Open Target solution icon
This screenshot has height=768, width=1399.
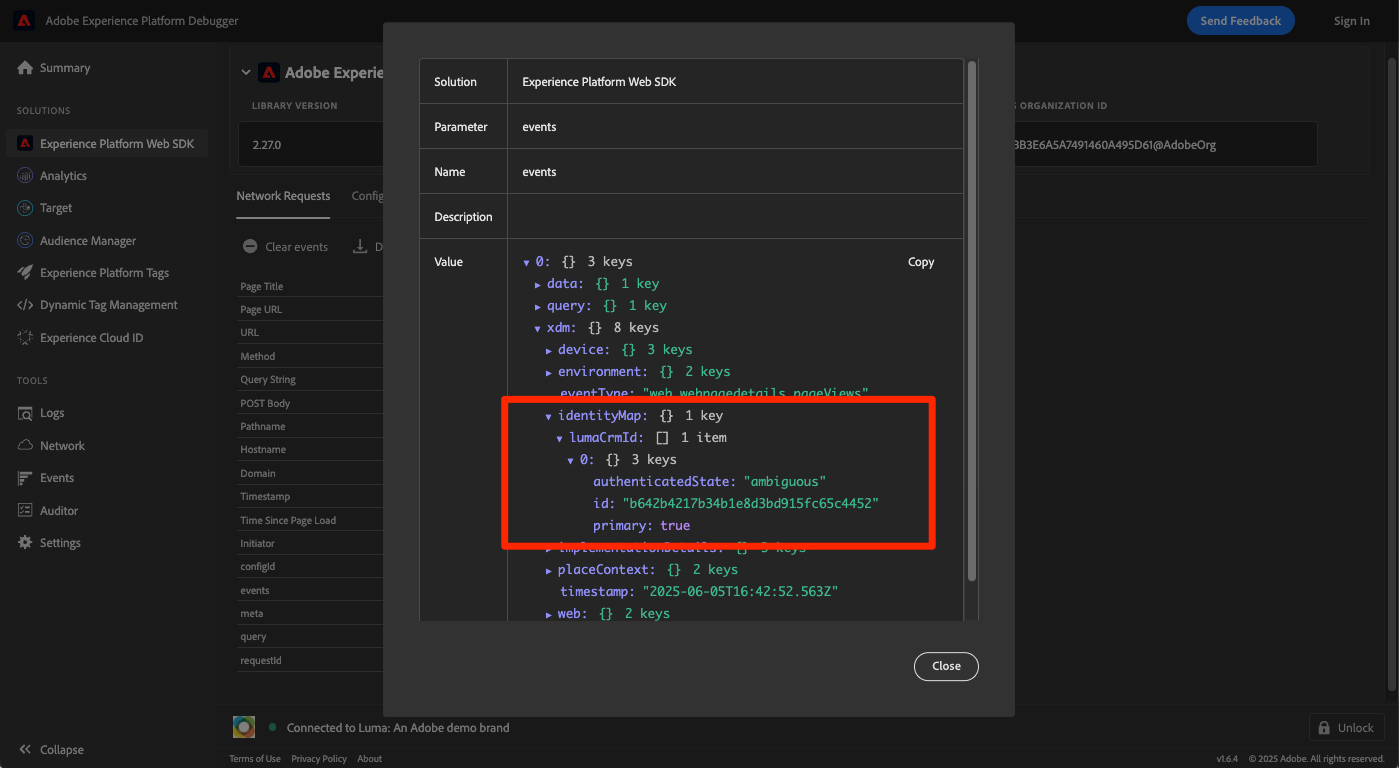25,208
